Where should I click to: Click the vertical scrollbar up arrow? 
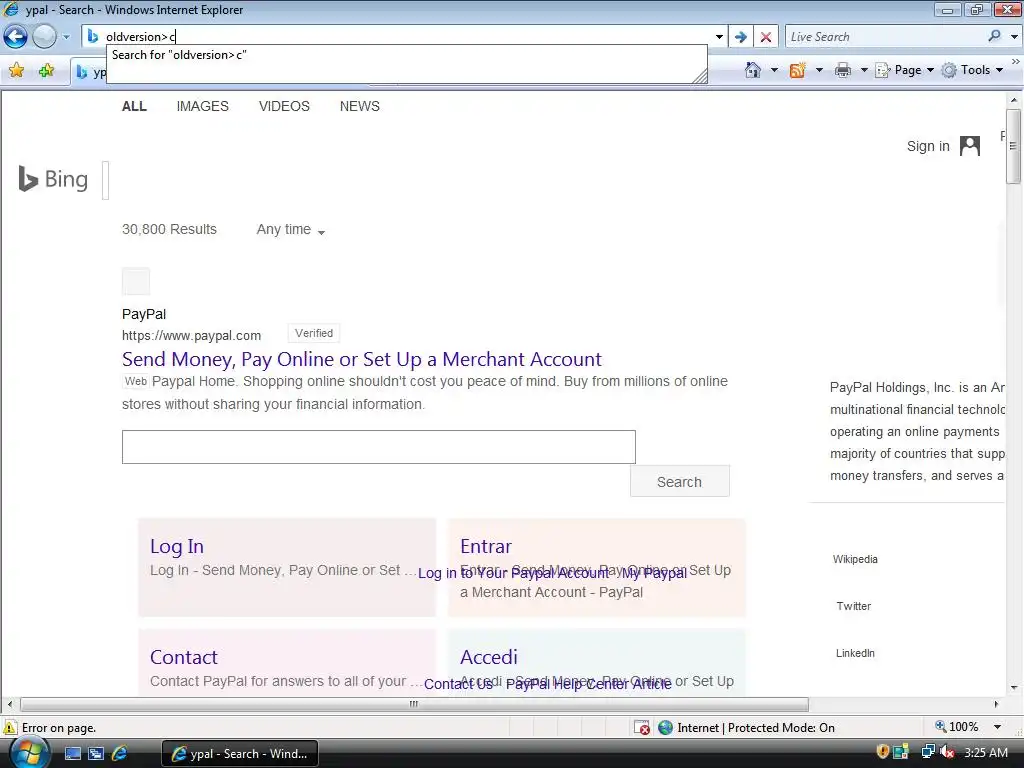pos(1014,101)
